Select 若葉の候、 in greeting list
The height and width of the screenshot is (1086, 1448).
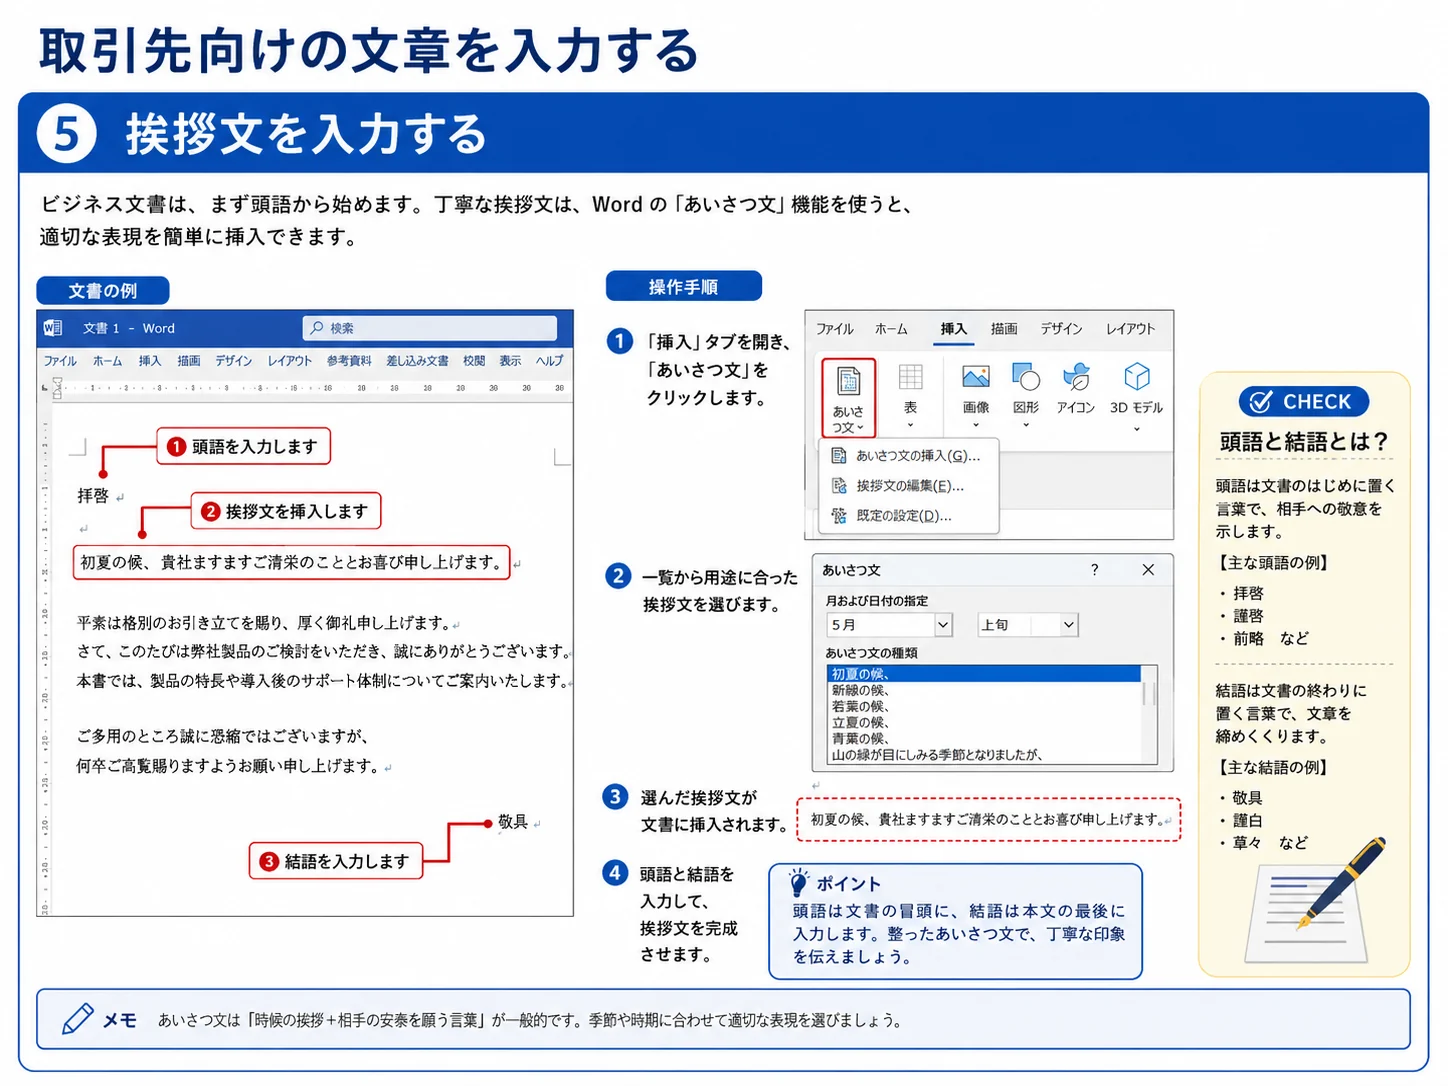click(x=984, y=706)
